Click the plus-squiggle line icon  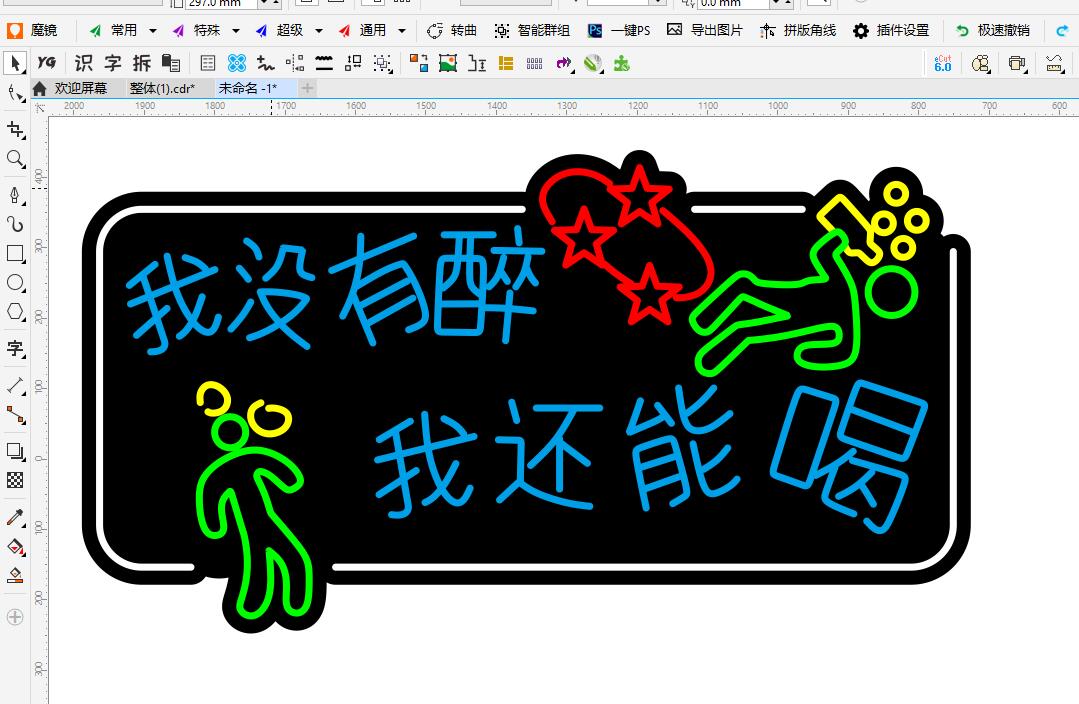pyautogui.click(x=266, y=63)
